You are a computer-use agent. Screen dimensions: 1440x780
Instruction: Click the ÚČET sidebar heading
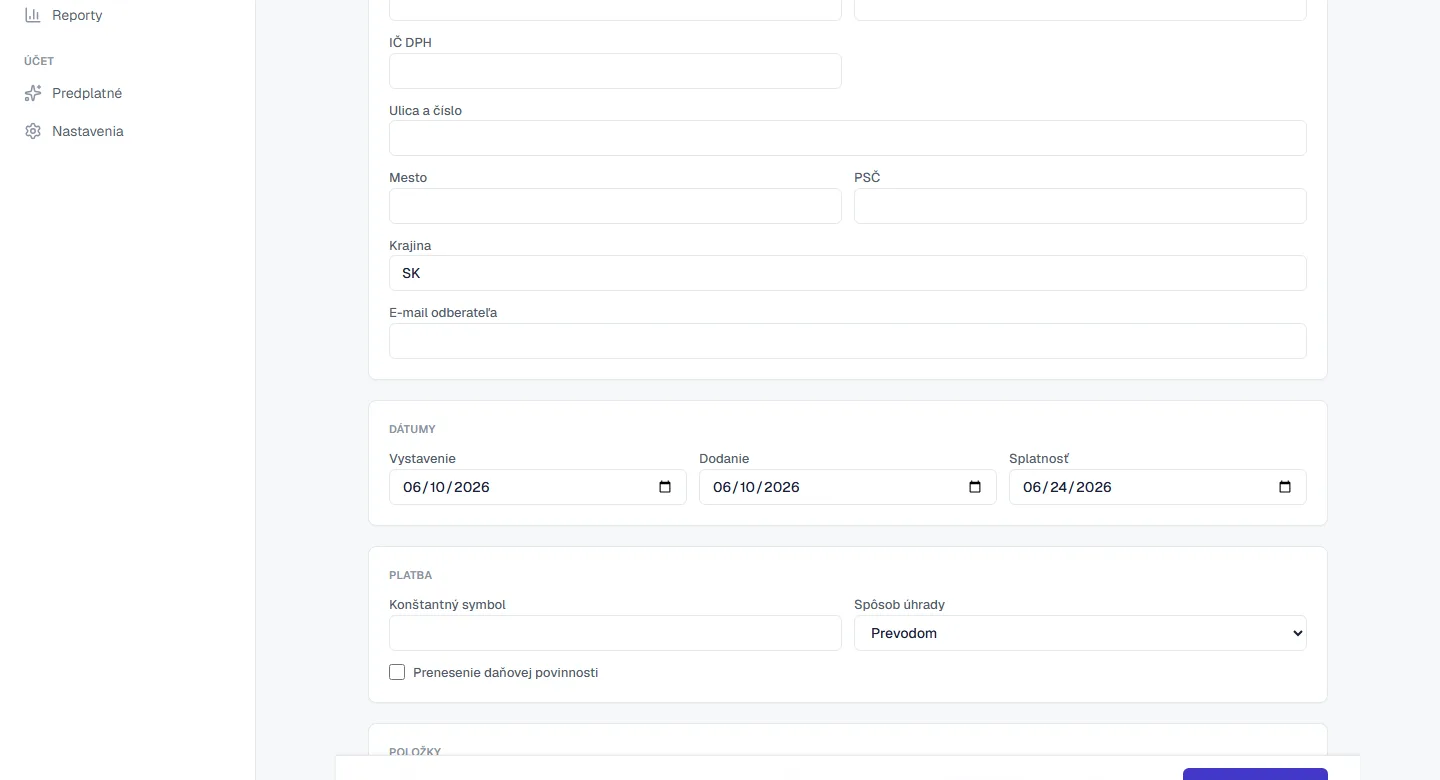(39, 61)
